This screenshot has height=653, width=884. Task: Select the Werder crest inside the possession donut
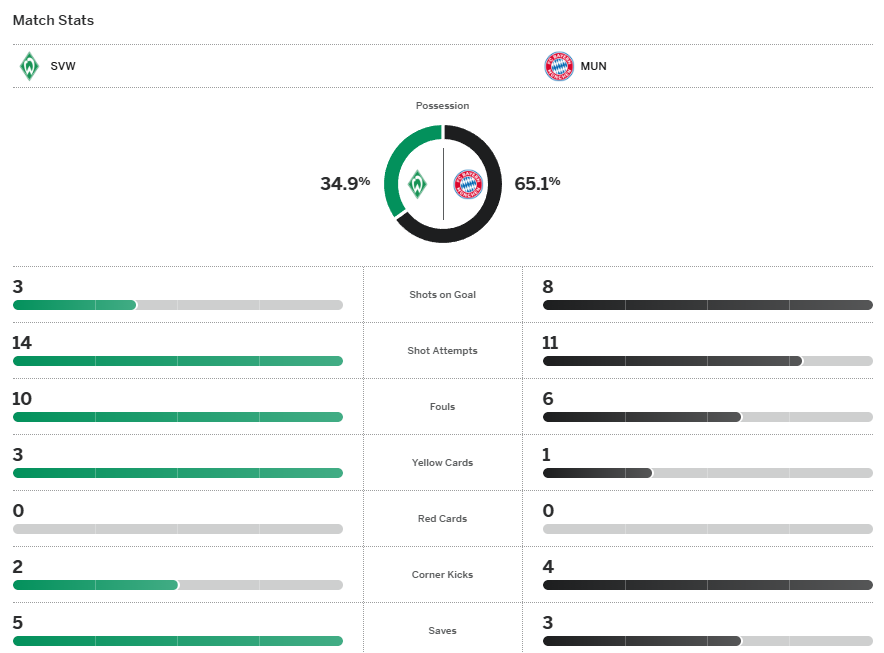click(x=417, y=184)
